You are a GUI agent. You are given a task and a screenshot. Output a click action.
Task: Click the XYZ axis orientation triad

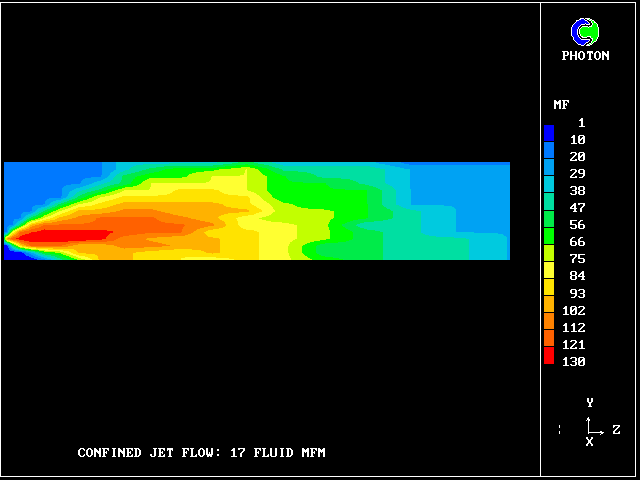click(590, 428)
